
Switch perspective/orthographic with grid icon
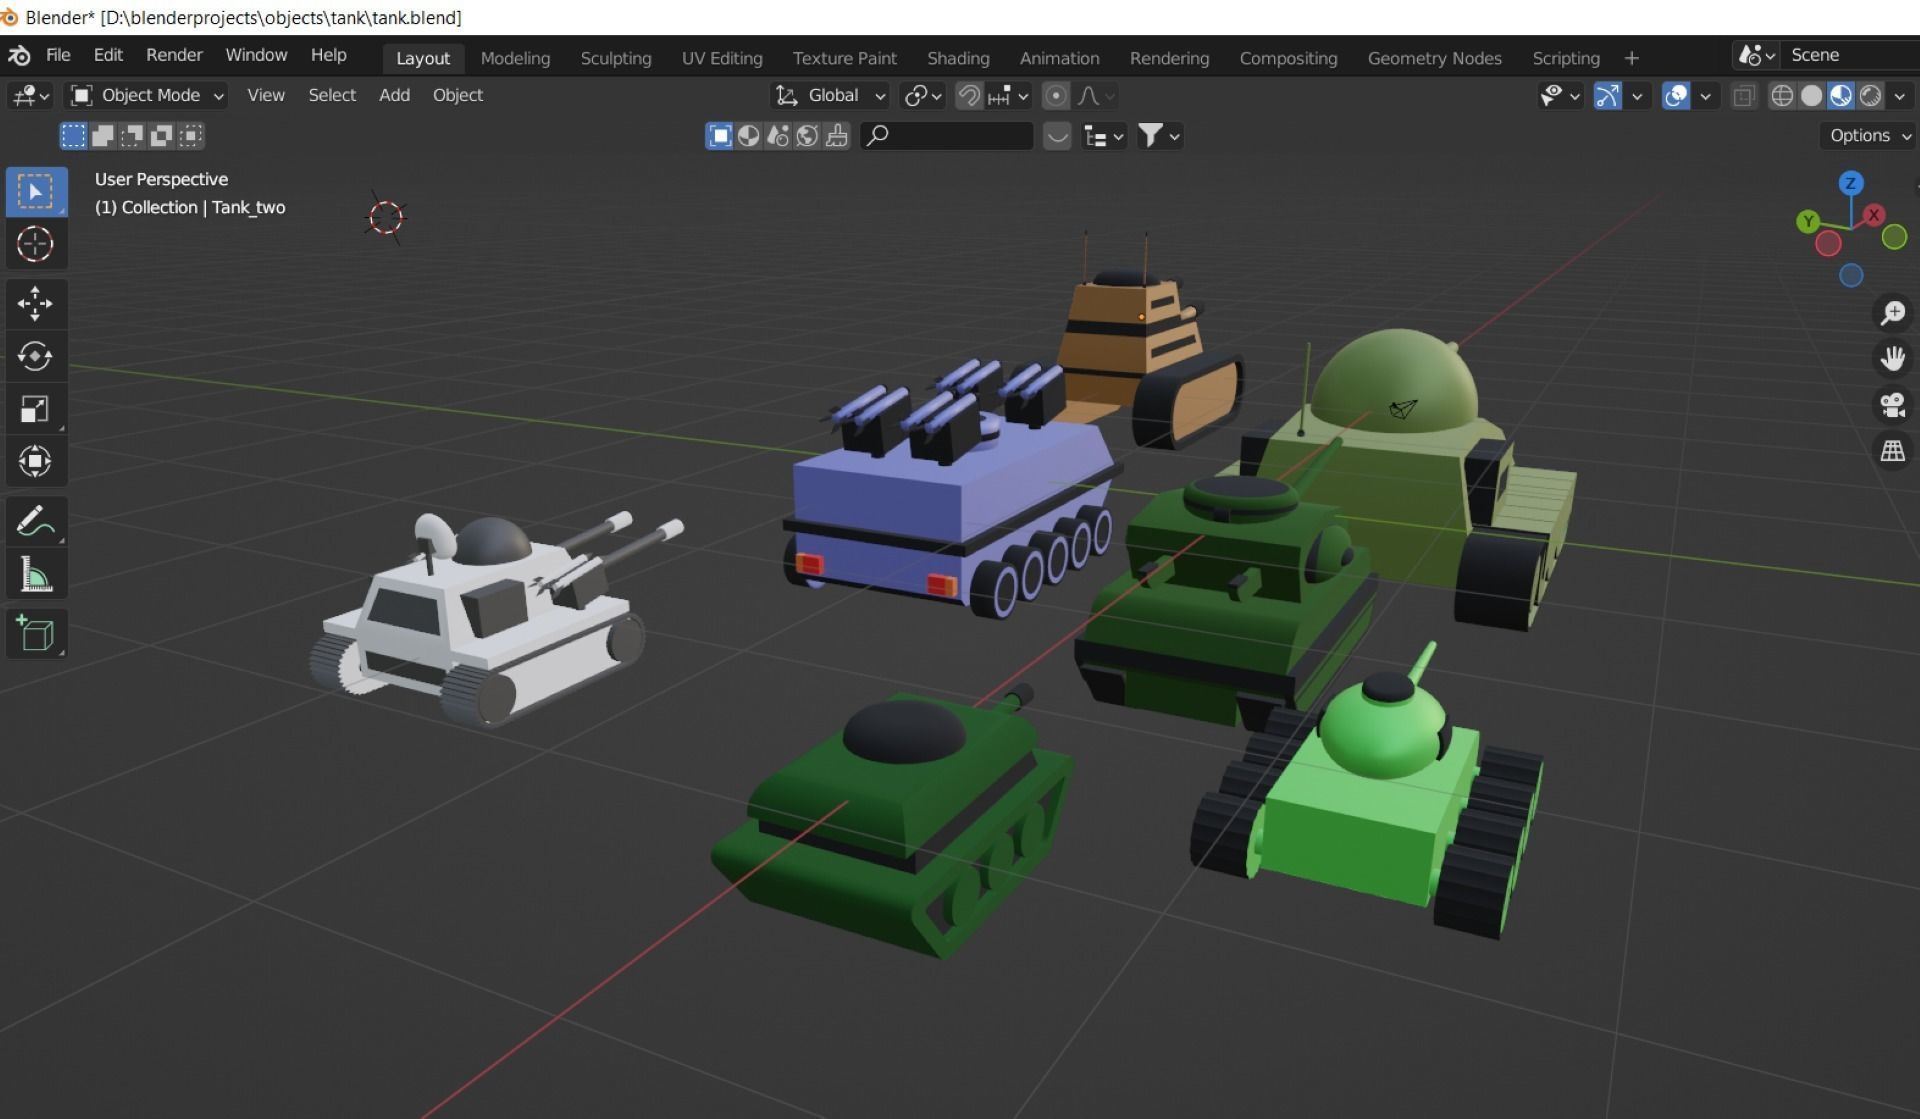tap(1892, 451)
